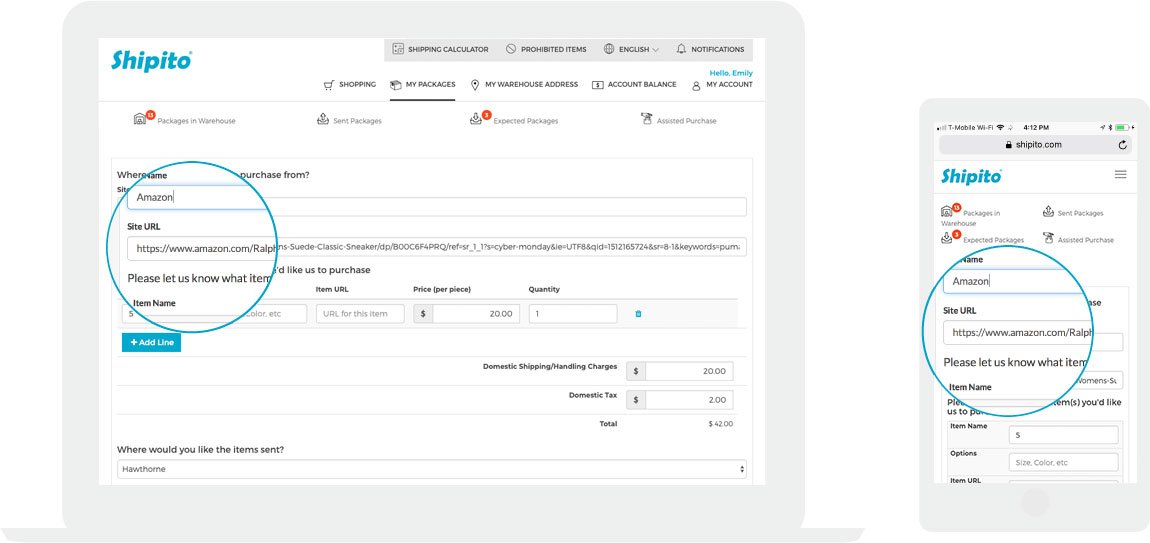Select My Packages tab
1150x543 pixels.
(x=422, y=85)
